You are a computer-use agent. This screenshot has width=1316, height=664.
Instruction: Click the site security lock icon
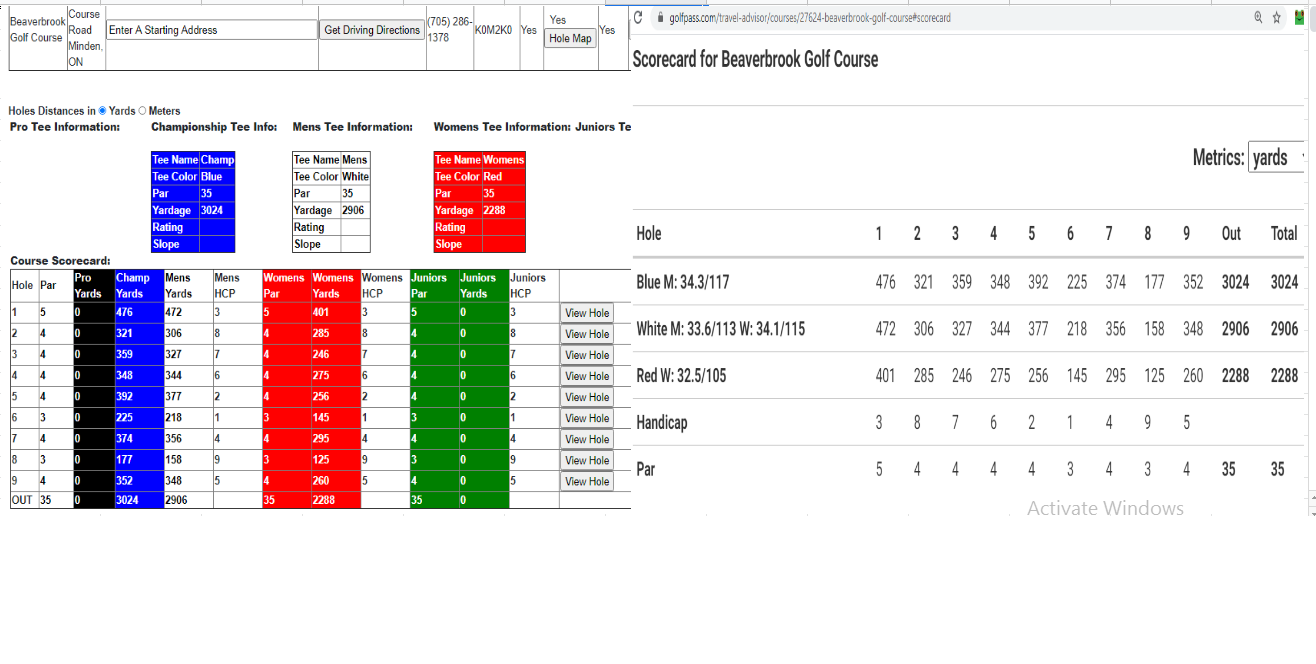[659, 18]
